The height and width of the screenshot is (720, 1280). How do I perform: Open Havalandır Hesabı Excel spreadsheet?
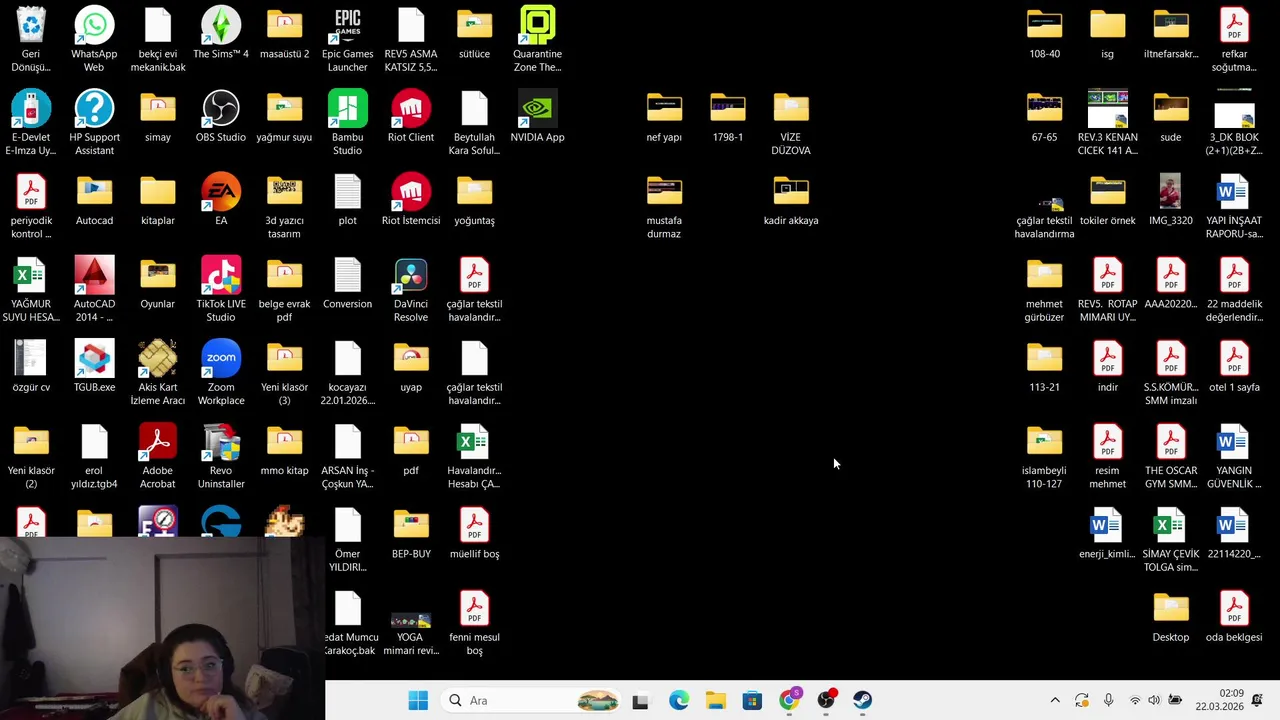pos(474,441)
